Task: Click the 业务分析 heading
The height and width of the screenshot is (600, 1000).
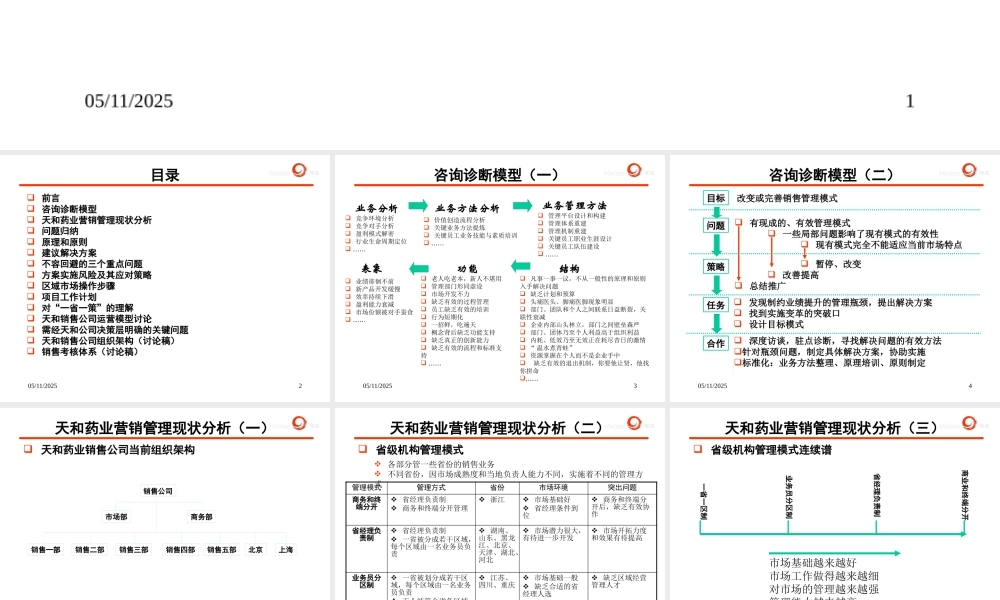Action: [x=376, y=209]
